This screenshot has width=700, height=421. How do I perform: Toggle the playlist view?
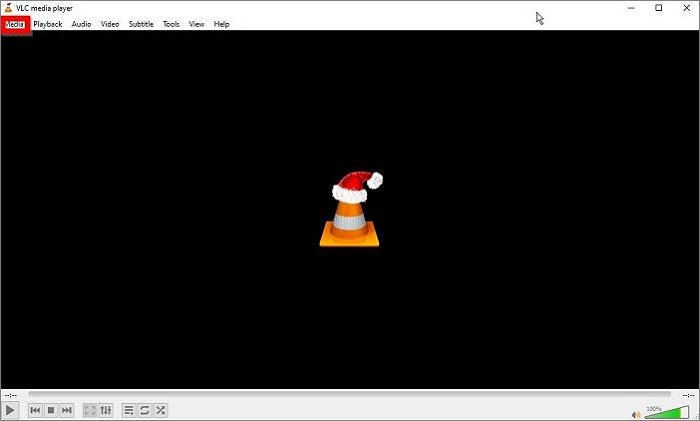(129, 410)
